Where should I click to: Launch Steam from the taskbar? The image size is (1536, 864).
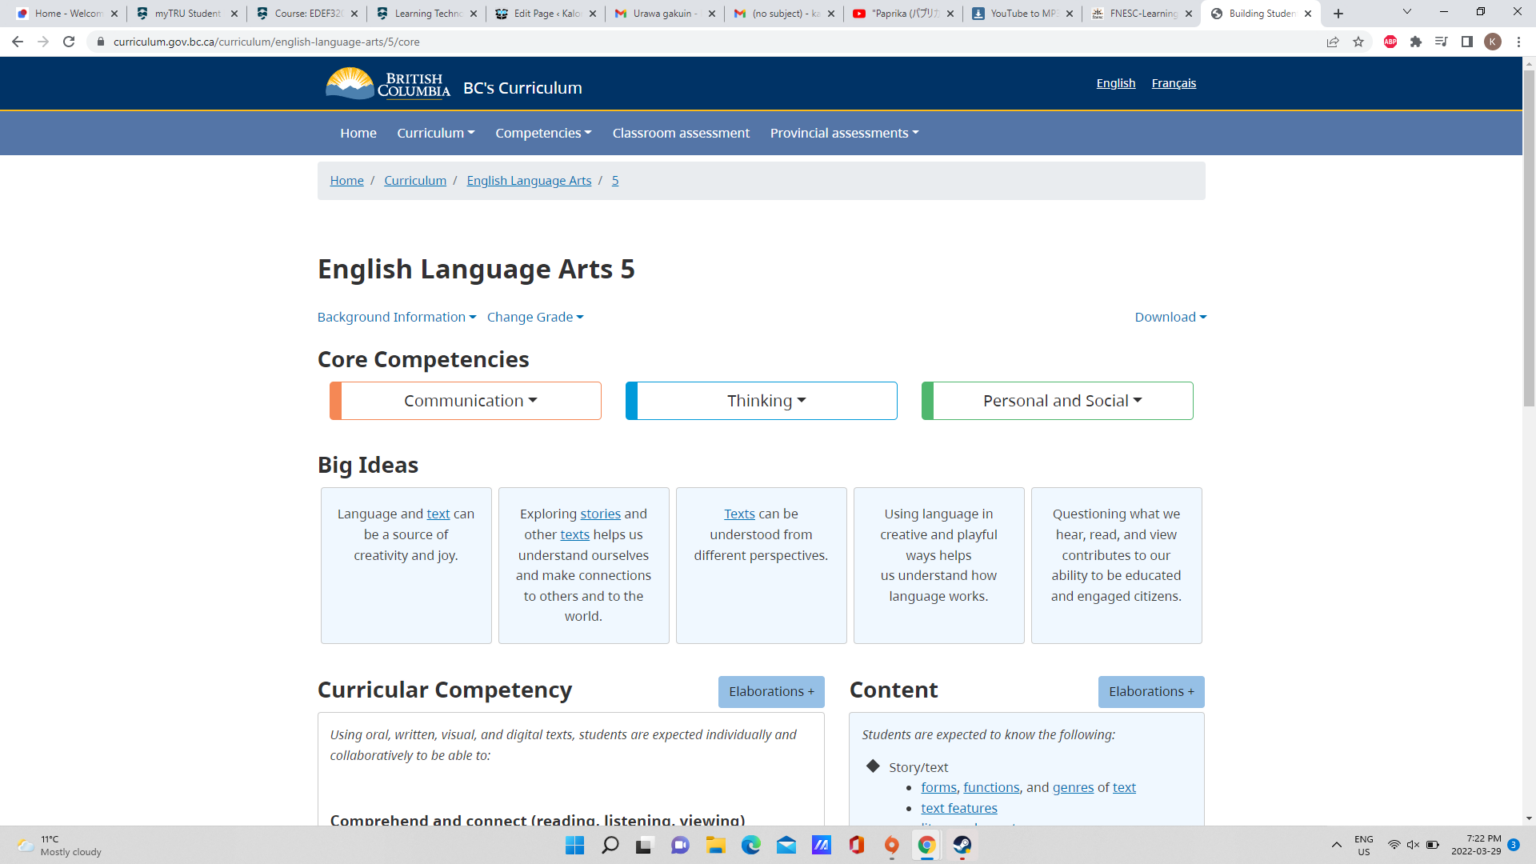(x=961, y=845)
